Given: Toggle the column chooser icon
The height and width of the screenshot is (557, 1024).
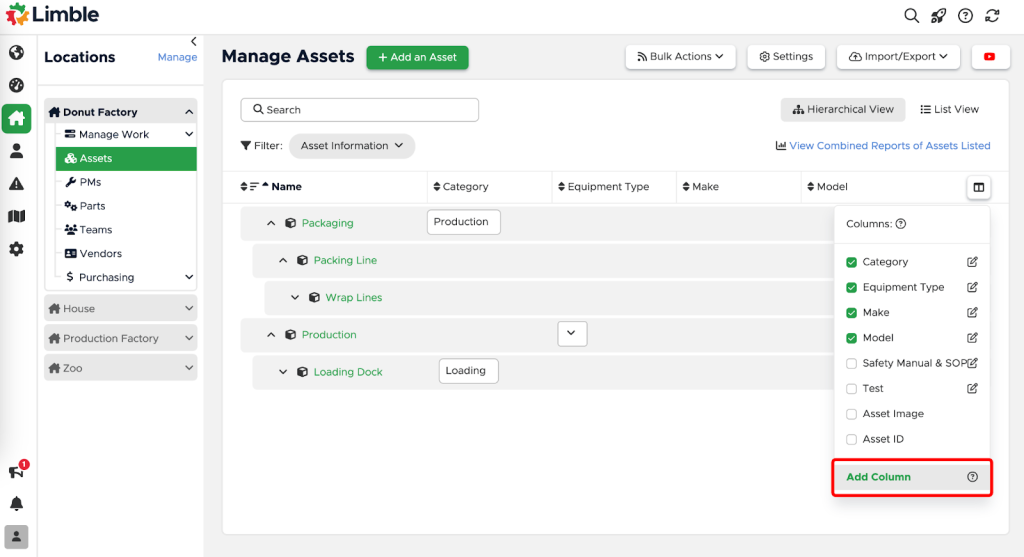Looking at the screenshot, I should pyautogui.click(x=978, y=187).
